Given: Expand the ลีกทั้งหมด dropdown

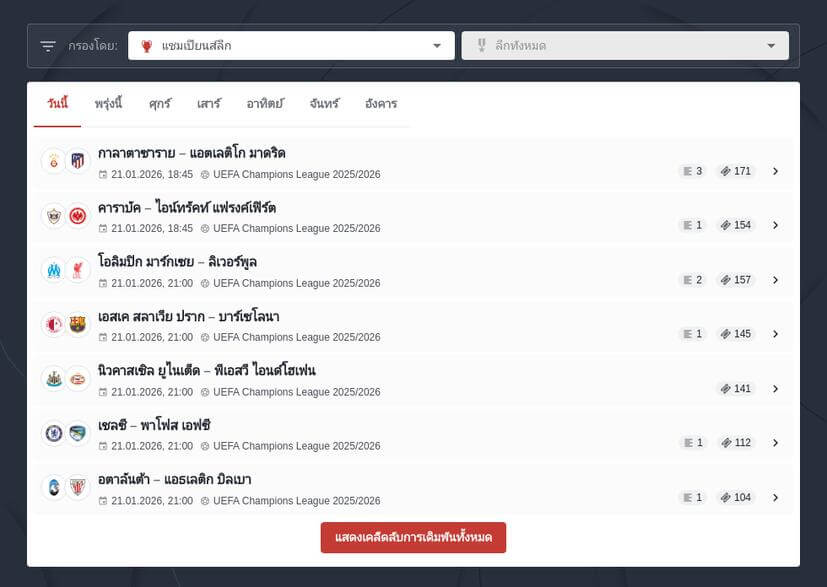Looking at the screenshot, I should [x=770, y=45].
